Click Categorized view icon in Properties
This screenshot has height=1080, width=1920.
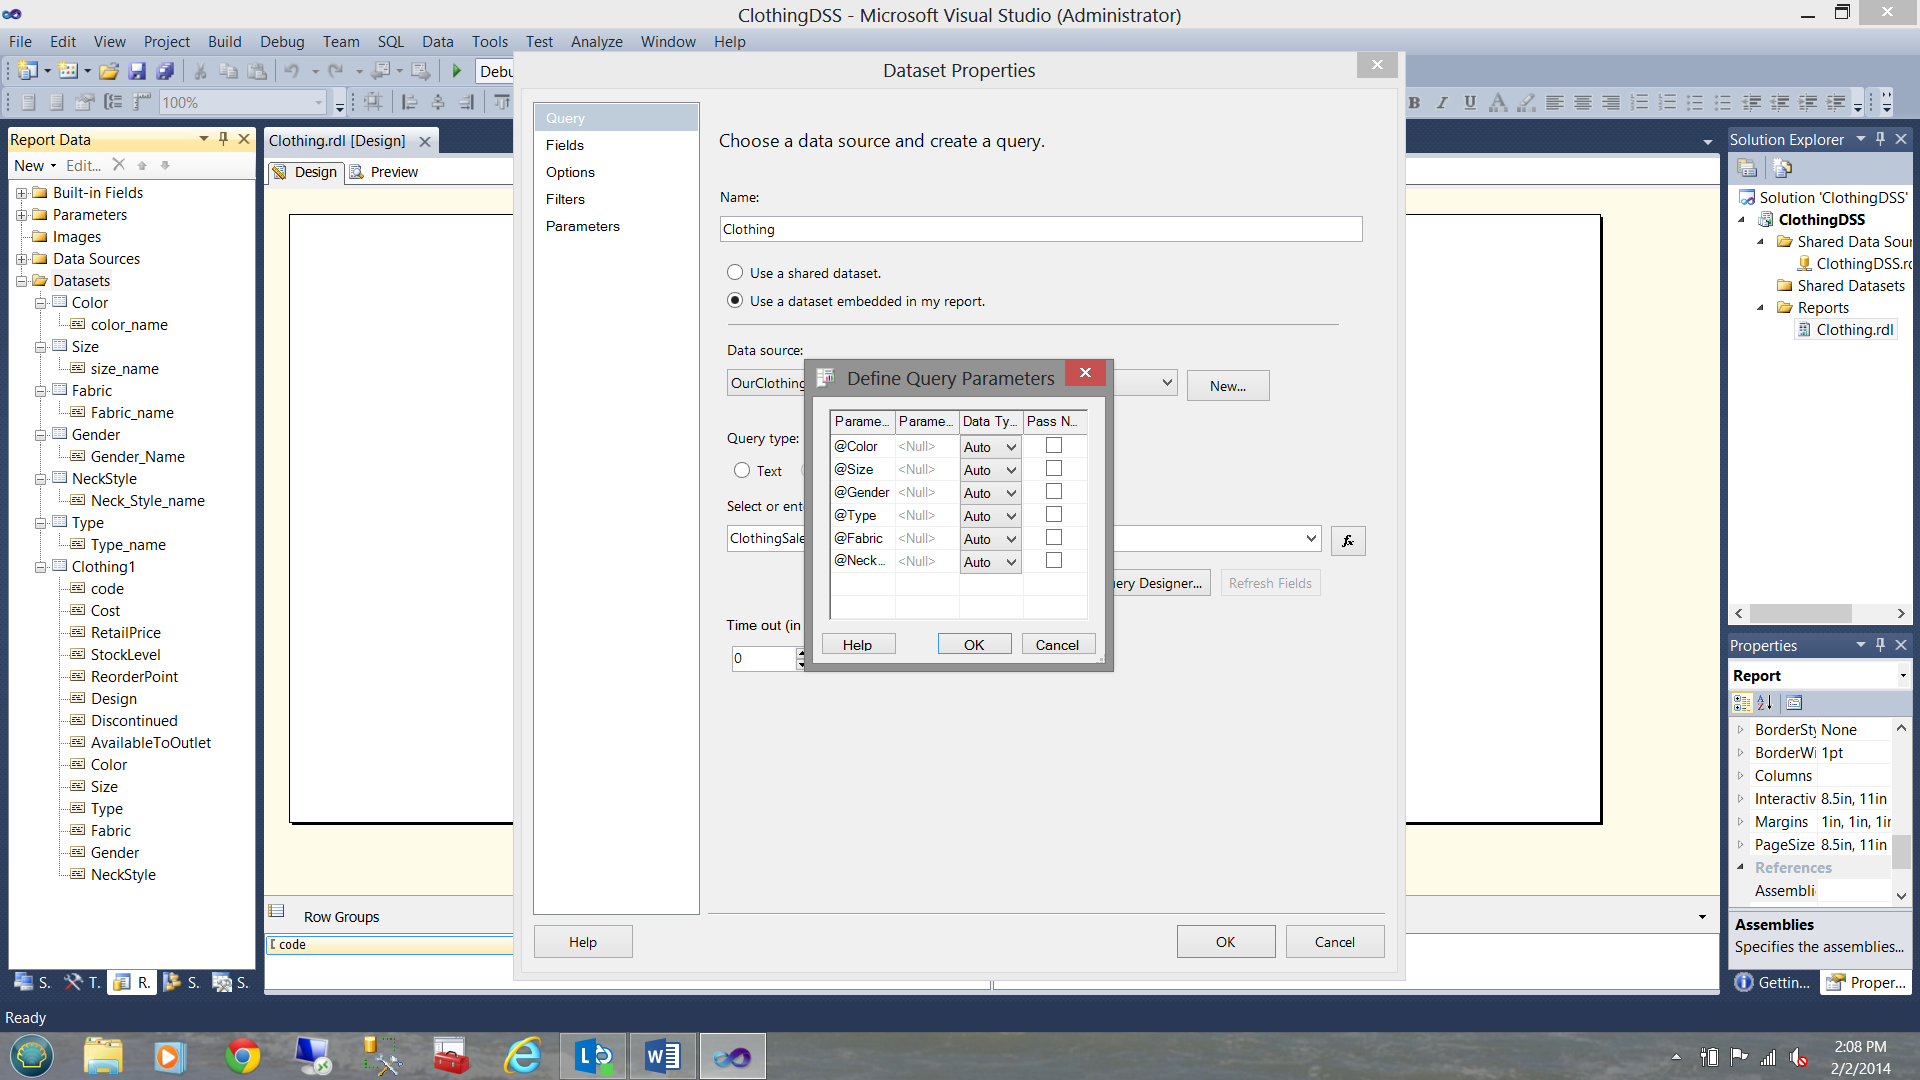[1742, 703]
